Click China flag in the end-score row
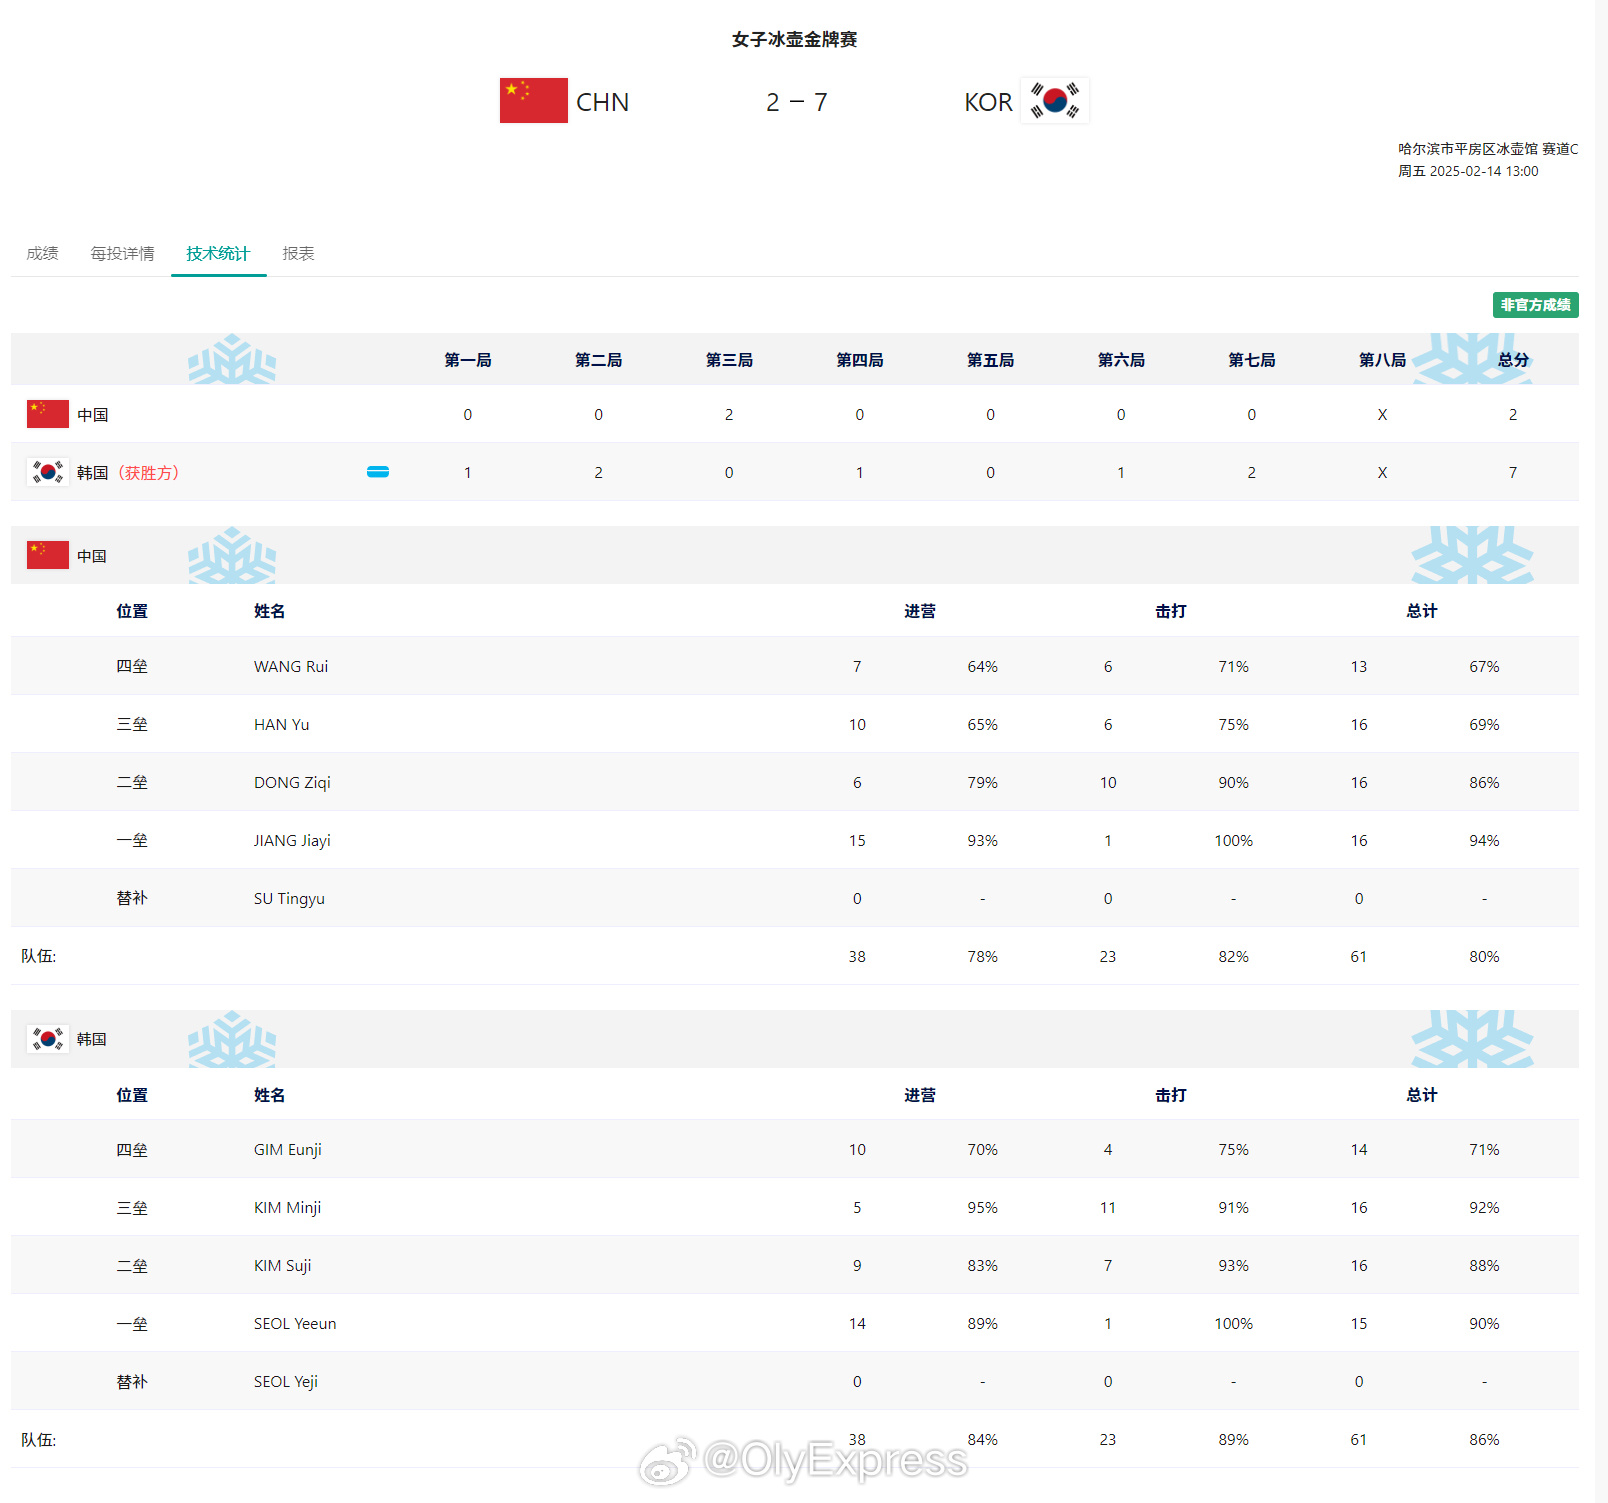 tap(48, 414)
